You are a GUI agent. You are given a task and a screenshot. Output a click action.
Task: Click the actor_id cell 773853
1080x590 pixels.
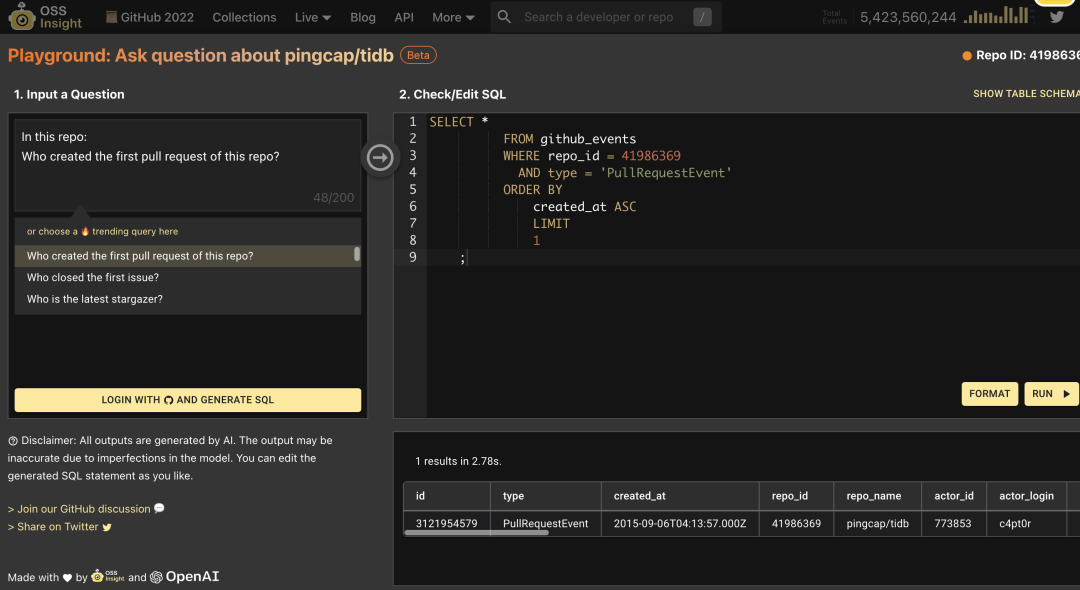pyautogui.click(x=953, y=523)
